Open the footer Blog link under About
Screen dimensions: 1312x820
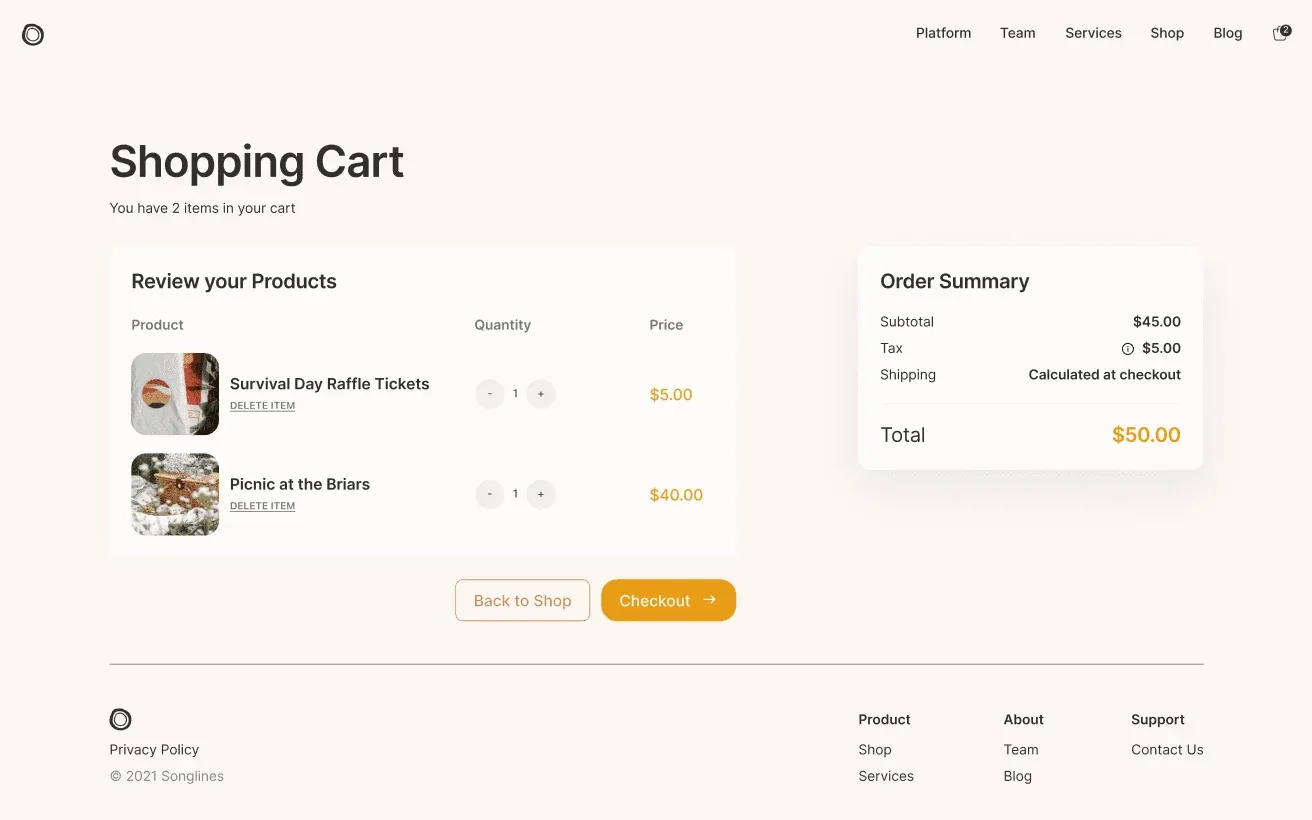tap(1018, 776)
